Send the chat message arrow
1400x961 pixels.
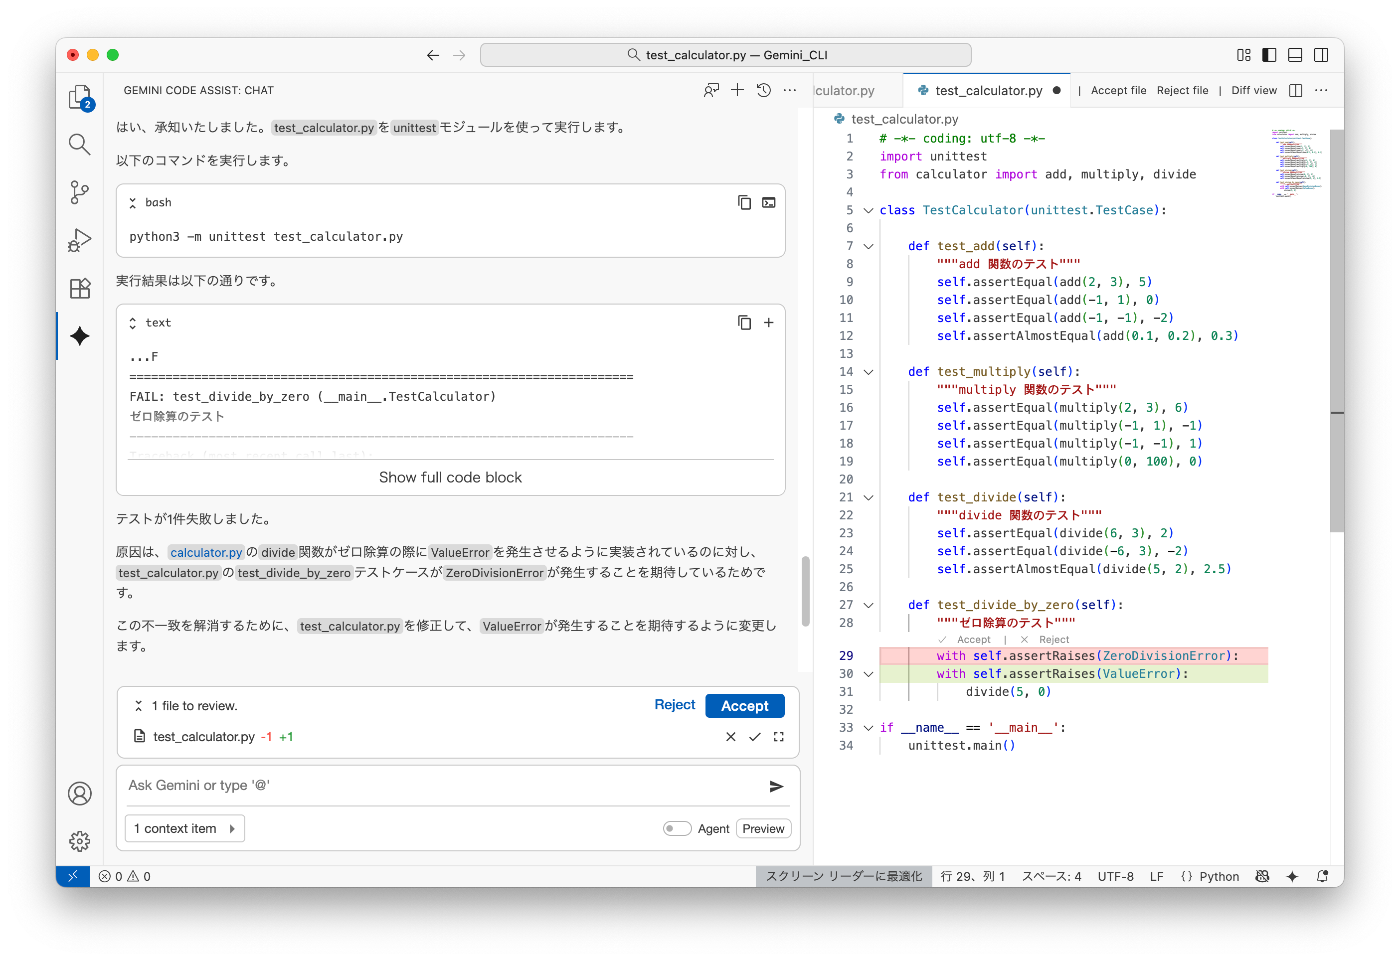776,786
